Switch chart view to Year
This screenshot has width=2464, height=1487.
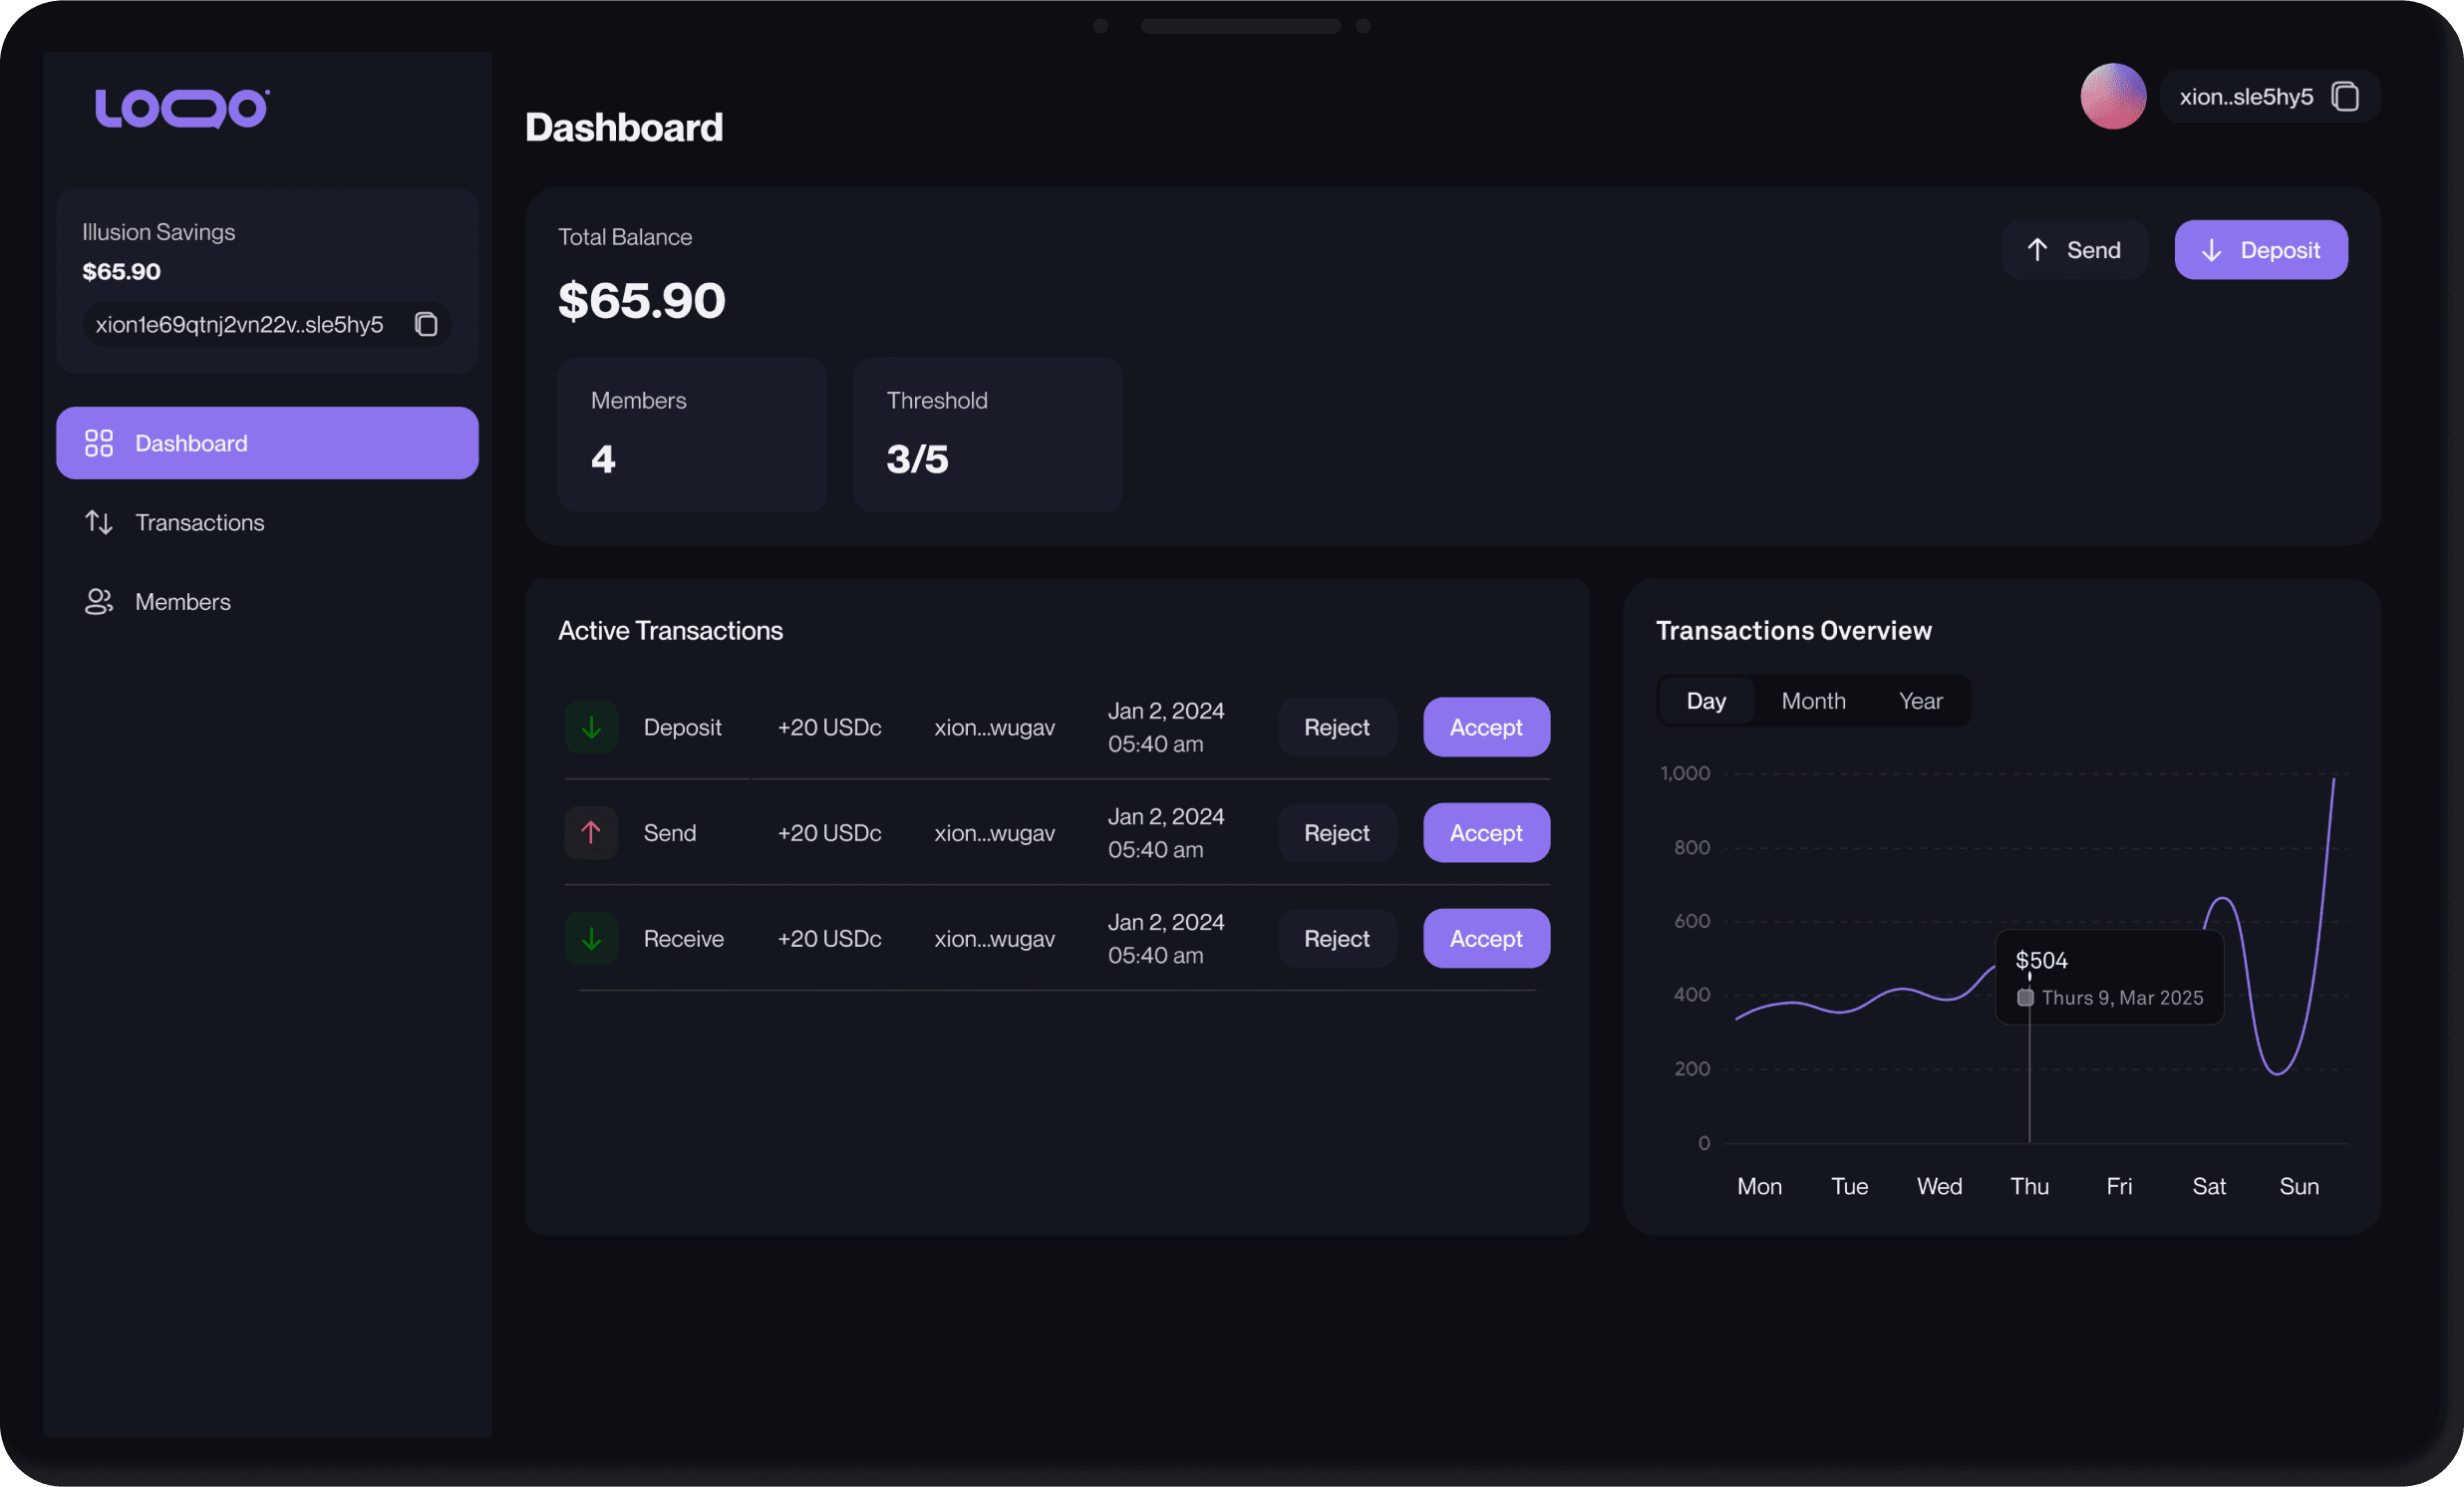tap(1919, 700)
